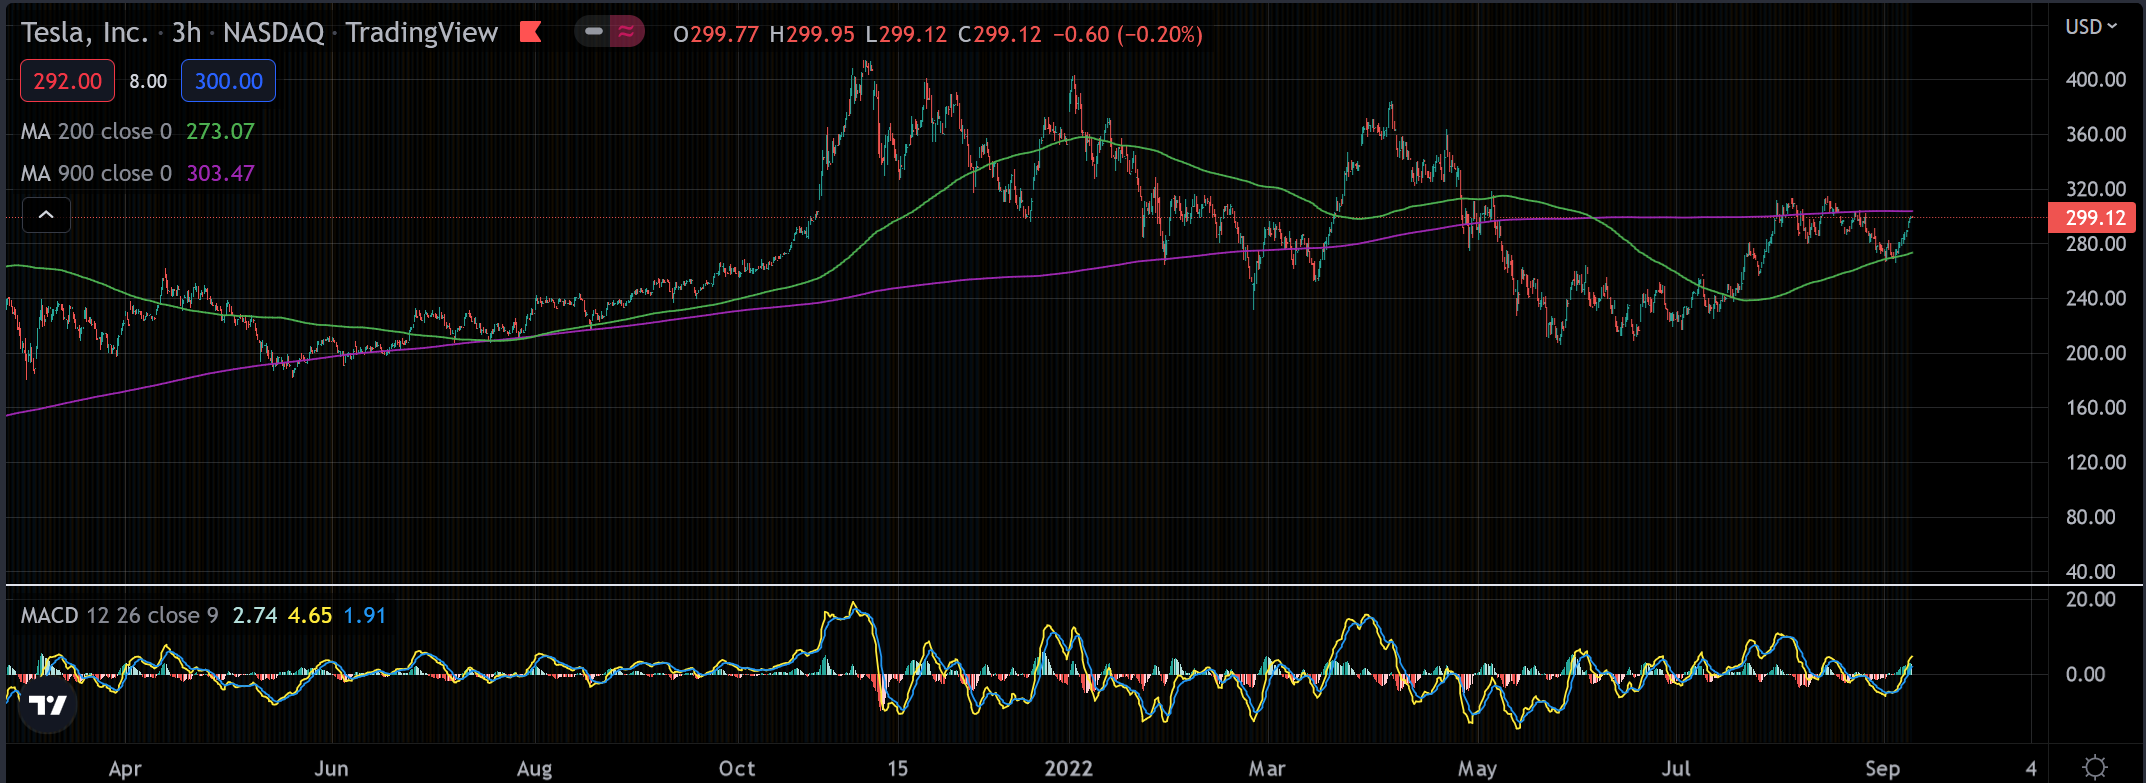Click the white pane separator above MACD
2146x783 pixels.
(1074, 584)
